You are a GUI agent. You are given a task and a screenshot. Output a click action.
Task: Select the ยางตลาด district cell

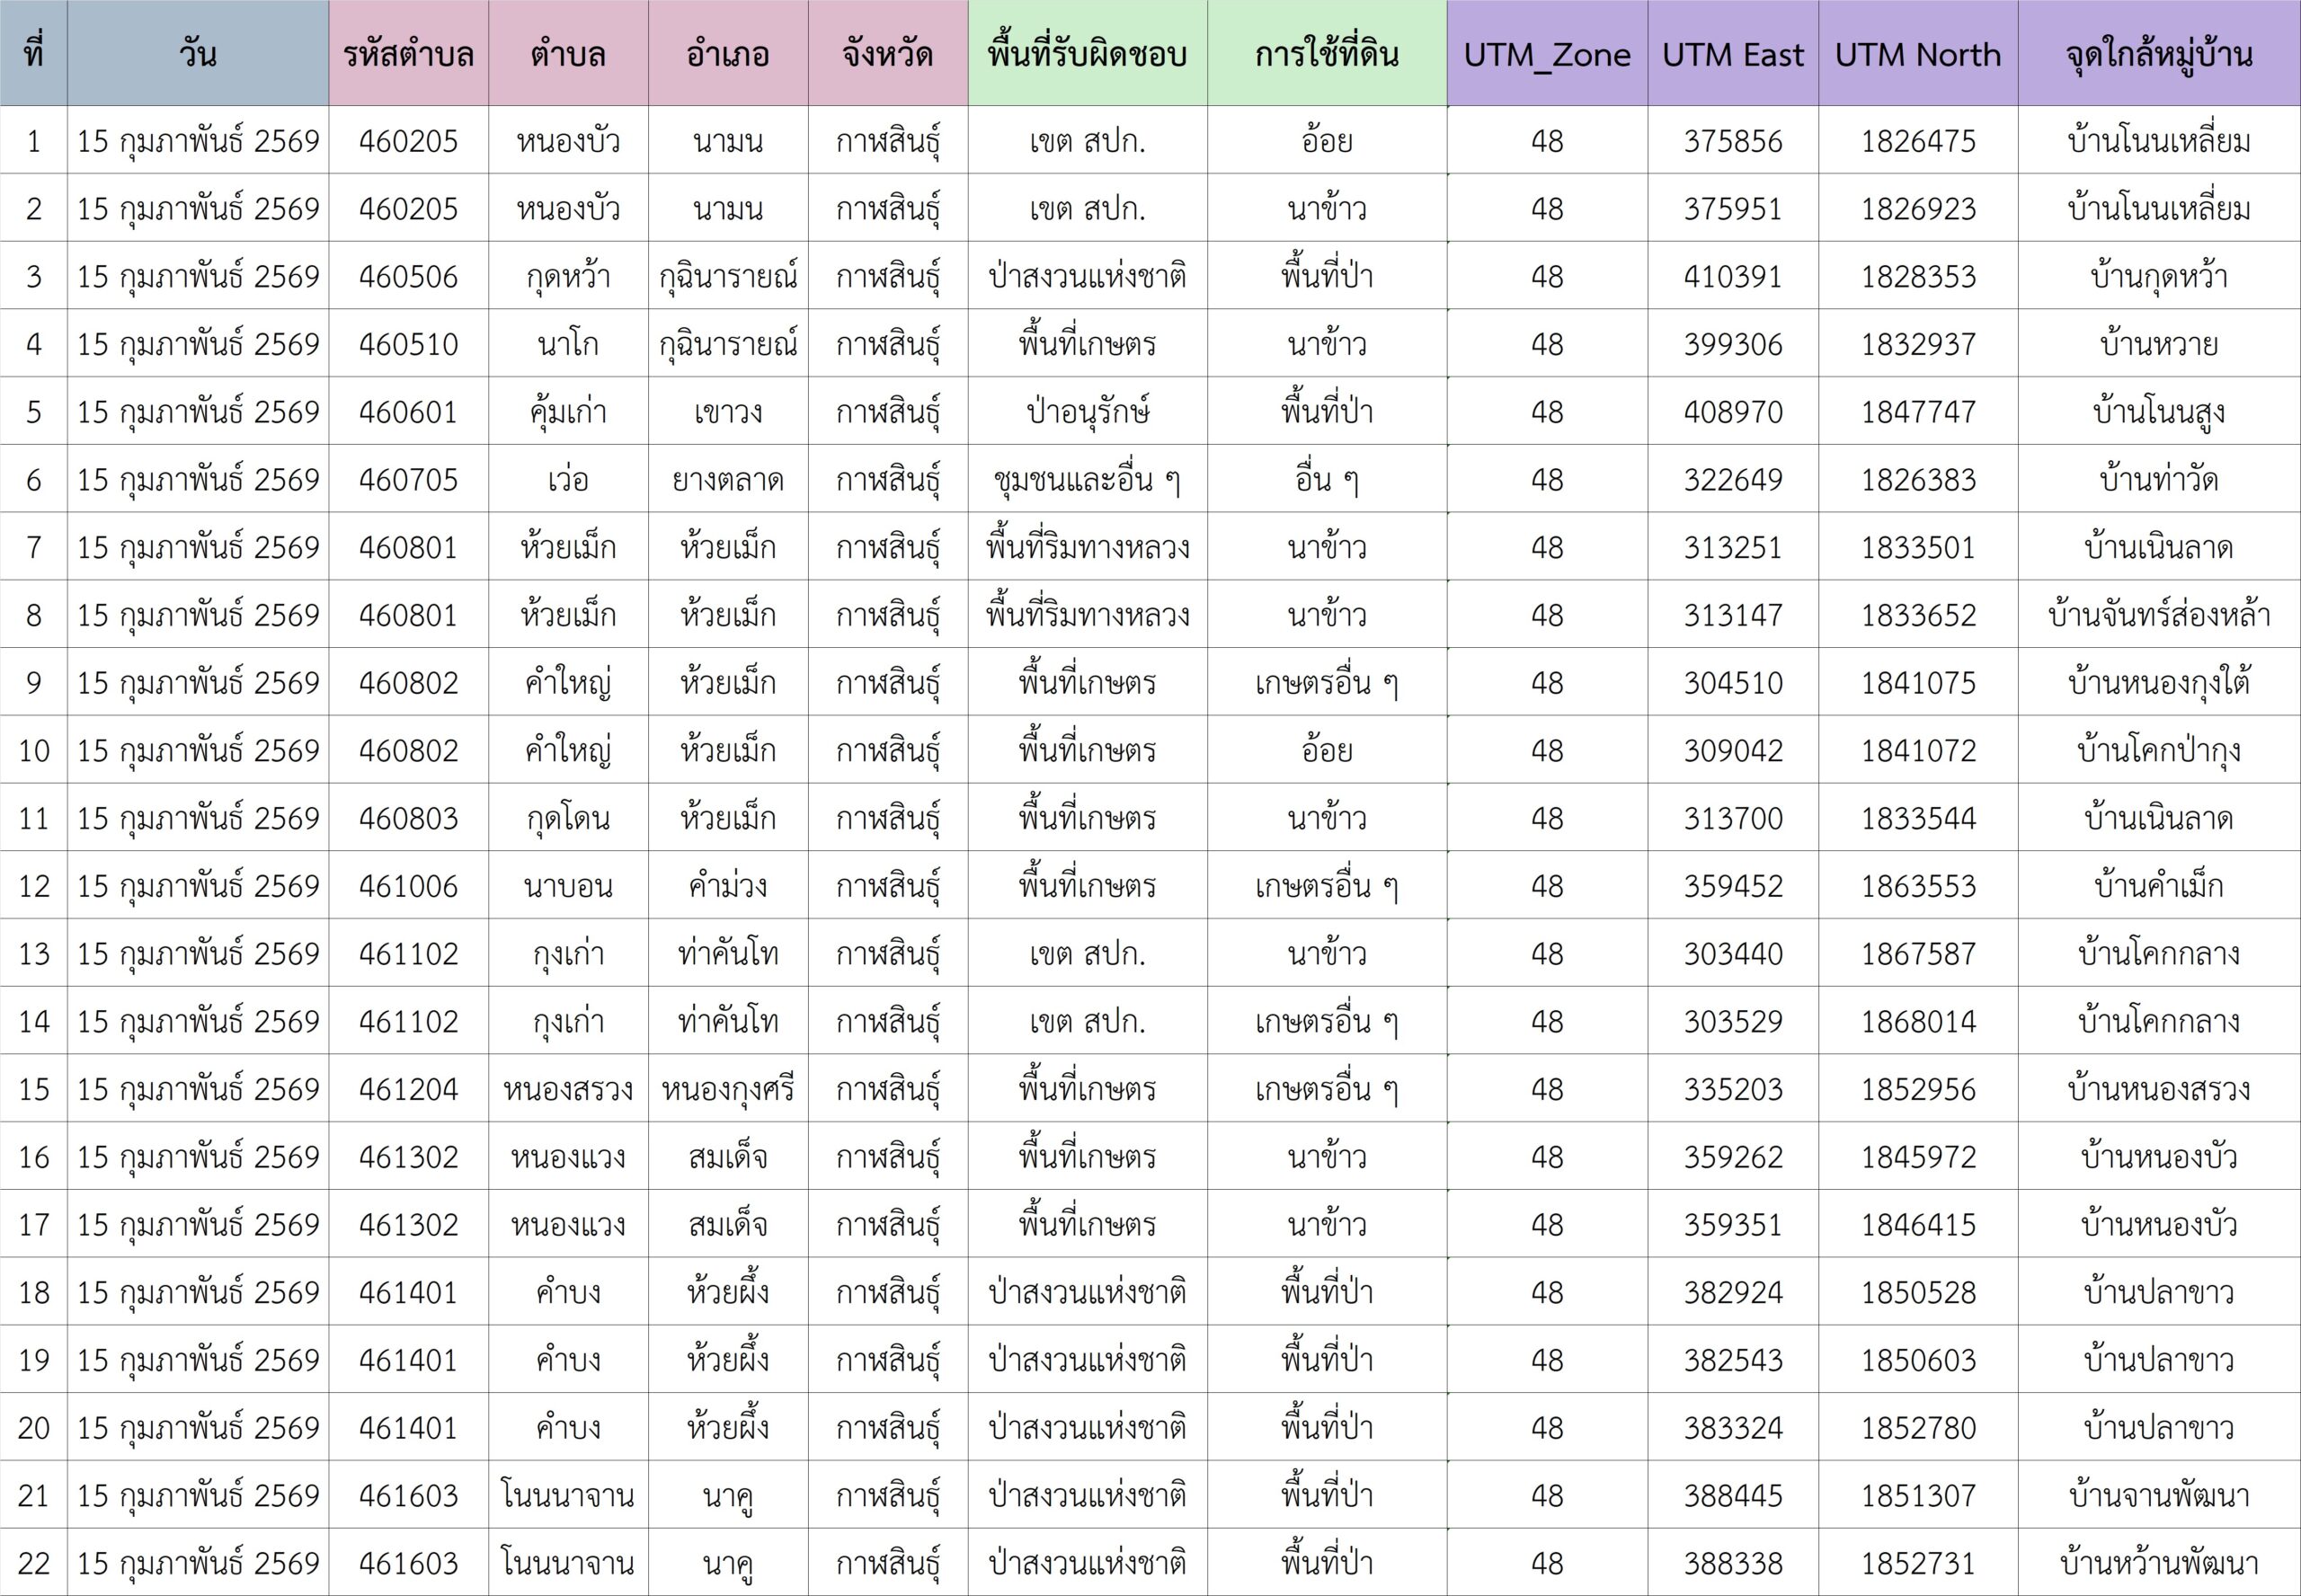tap(727, 479)
